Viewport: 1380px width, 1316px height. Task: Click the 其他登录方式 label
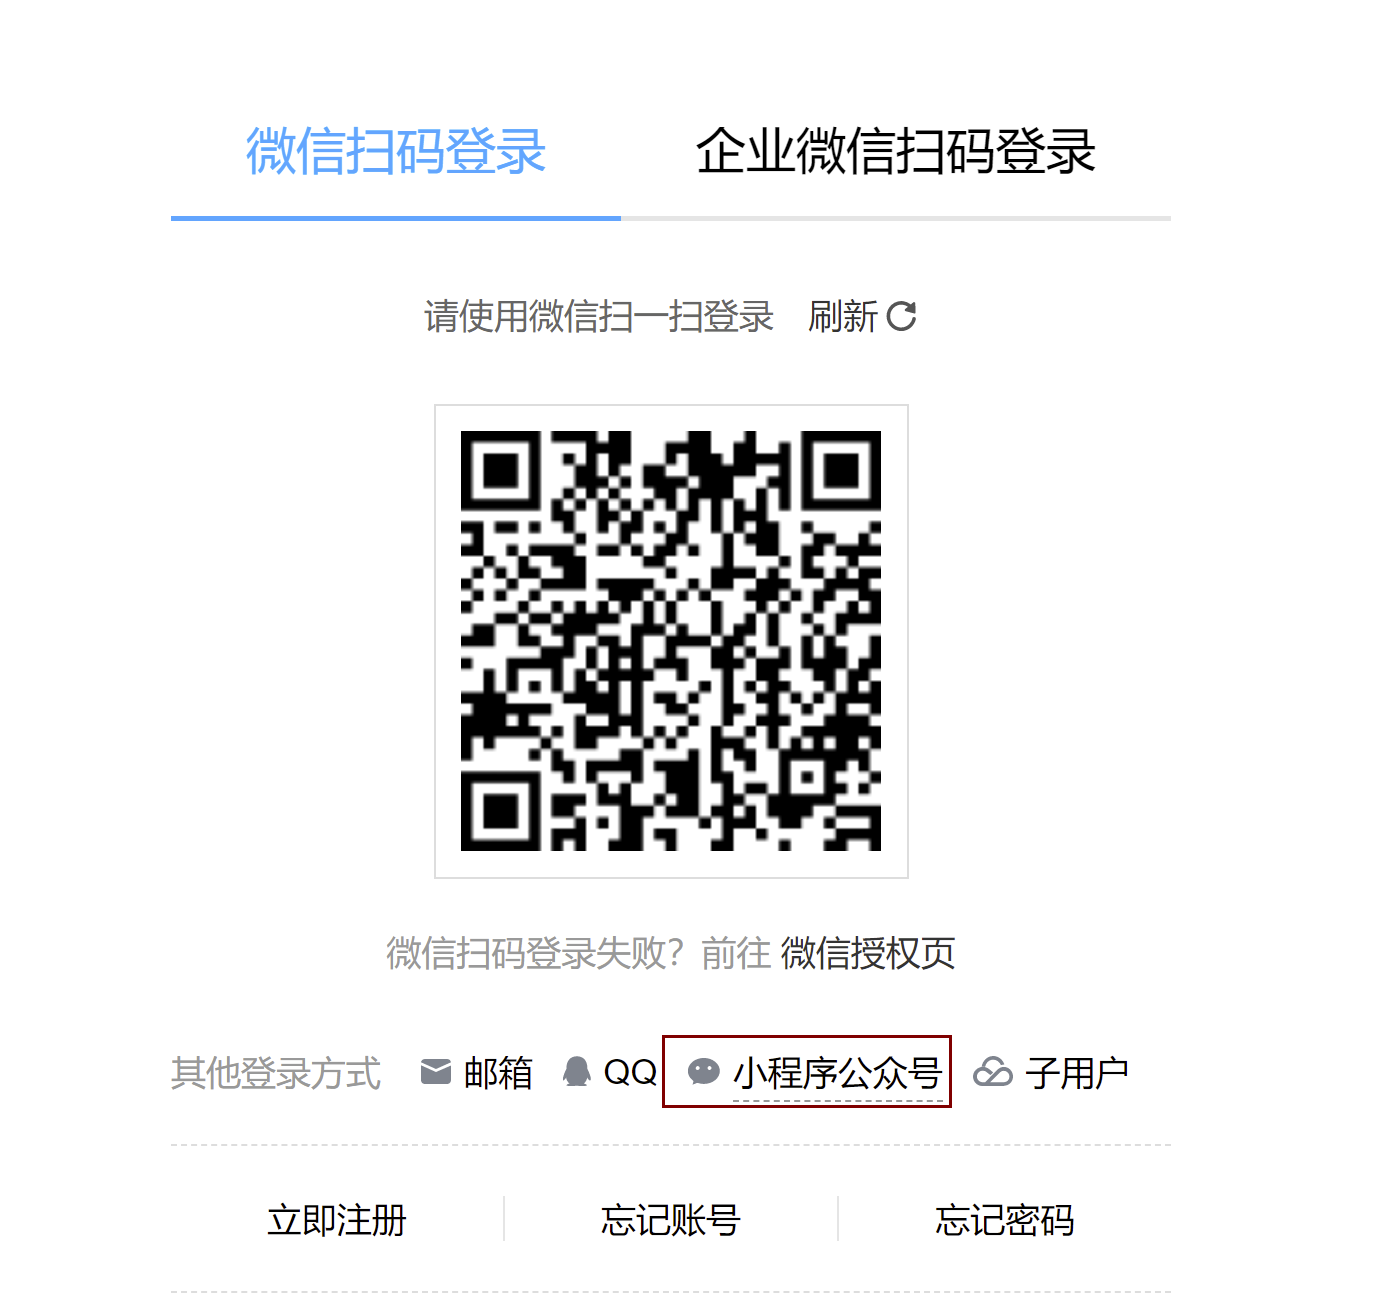276,1073
